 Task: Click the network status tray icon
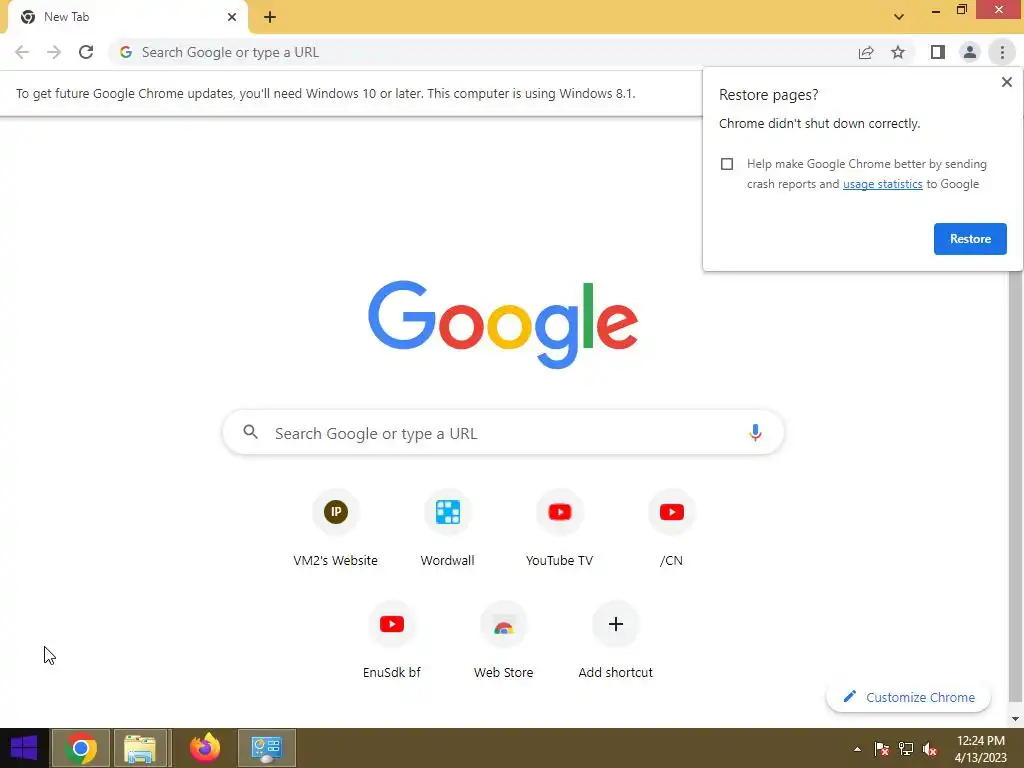[906, 749]
